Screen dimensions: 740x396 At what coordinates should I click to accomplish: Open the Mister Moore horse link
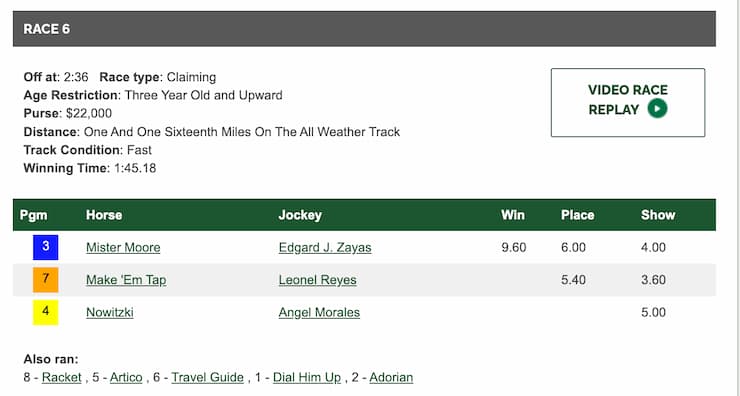[x=123, y=248]
